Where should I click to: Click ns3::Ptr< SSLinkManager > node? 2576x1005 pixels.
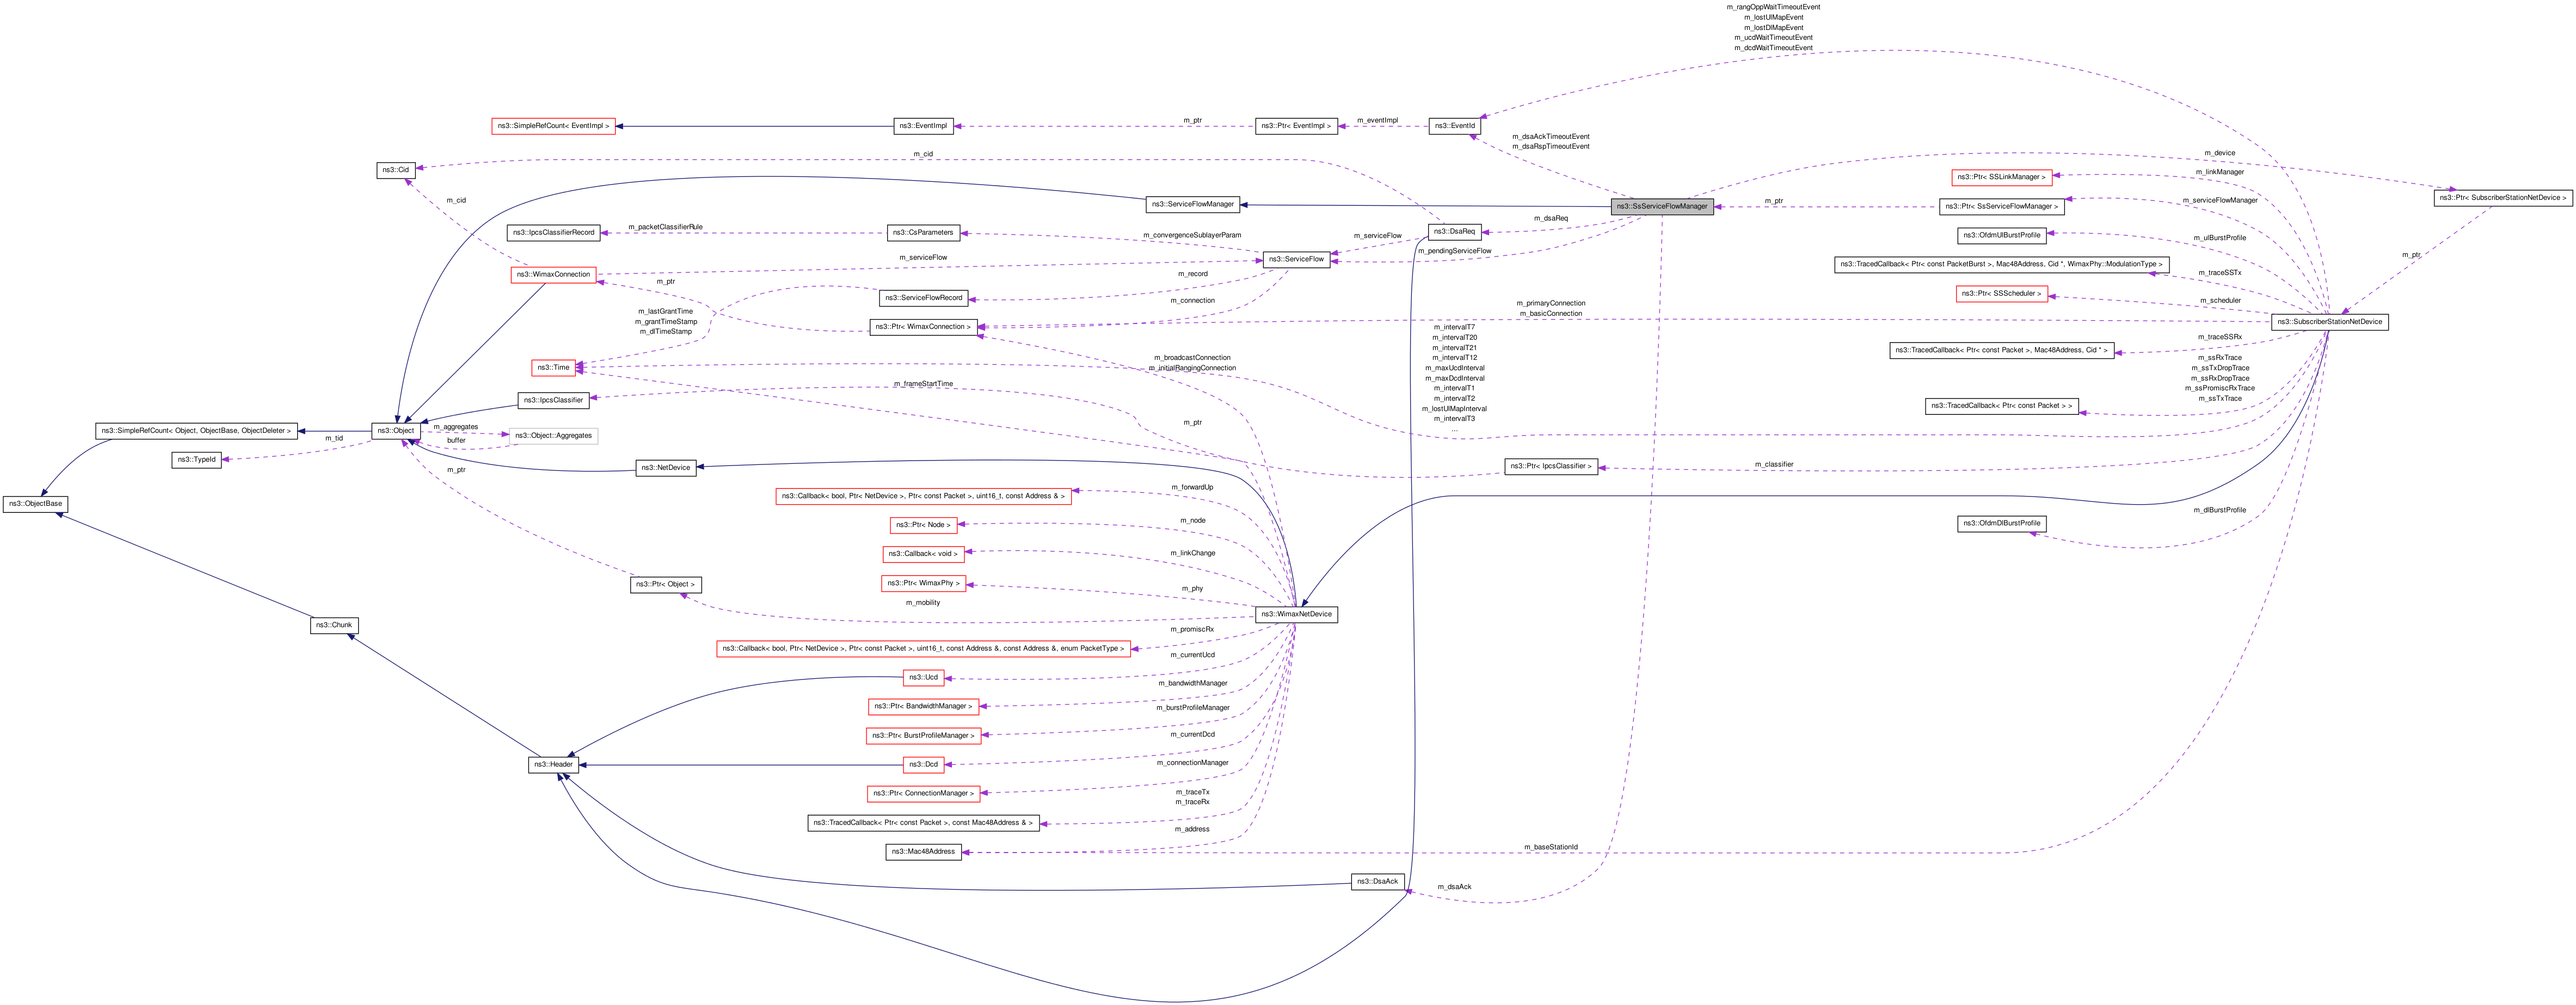click(x=2001, y=177)
